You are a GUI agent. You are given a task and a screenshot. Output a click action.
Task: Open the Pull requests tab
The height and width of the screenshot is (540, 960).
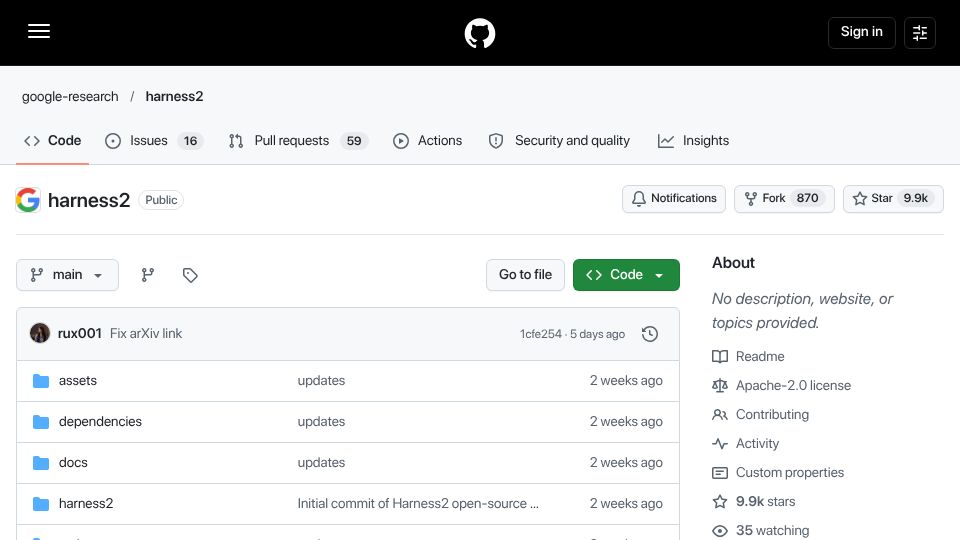(298, 141)
